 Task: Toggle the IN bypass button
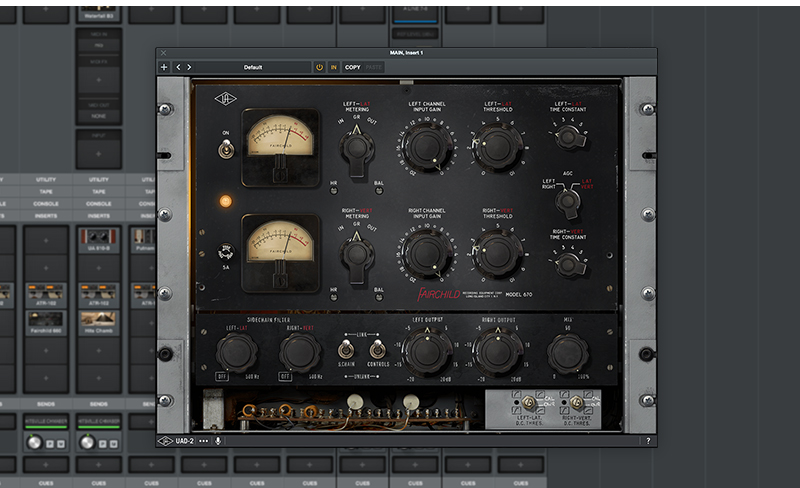coord(334,67)
